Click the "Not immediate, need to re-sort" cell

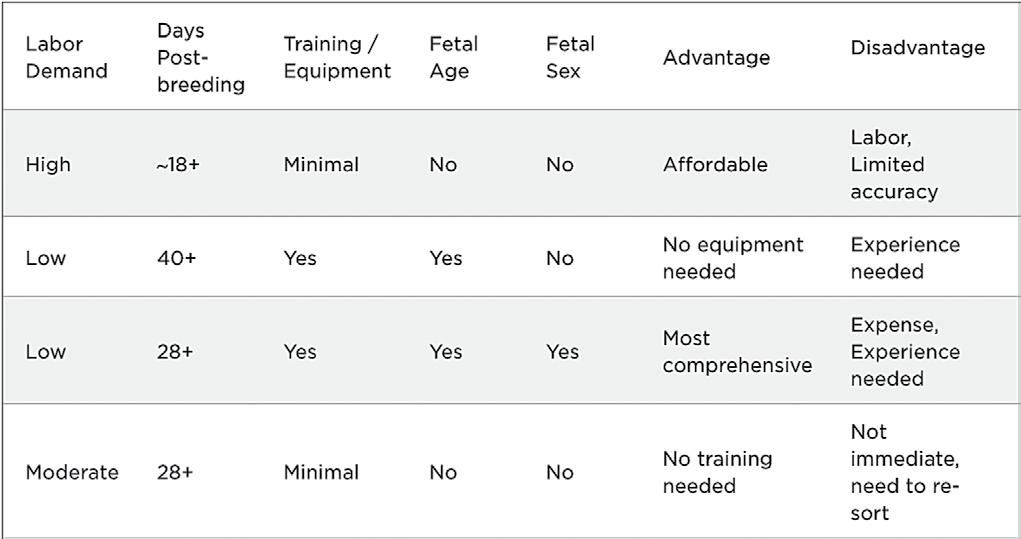coord(904,472)
